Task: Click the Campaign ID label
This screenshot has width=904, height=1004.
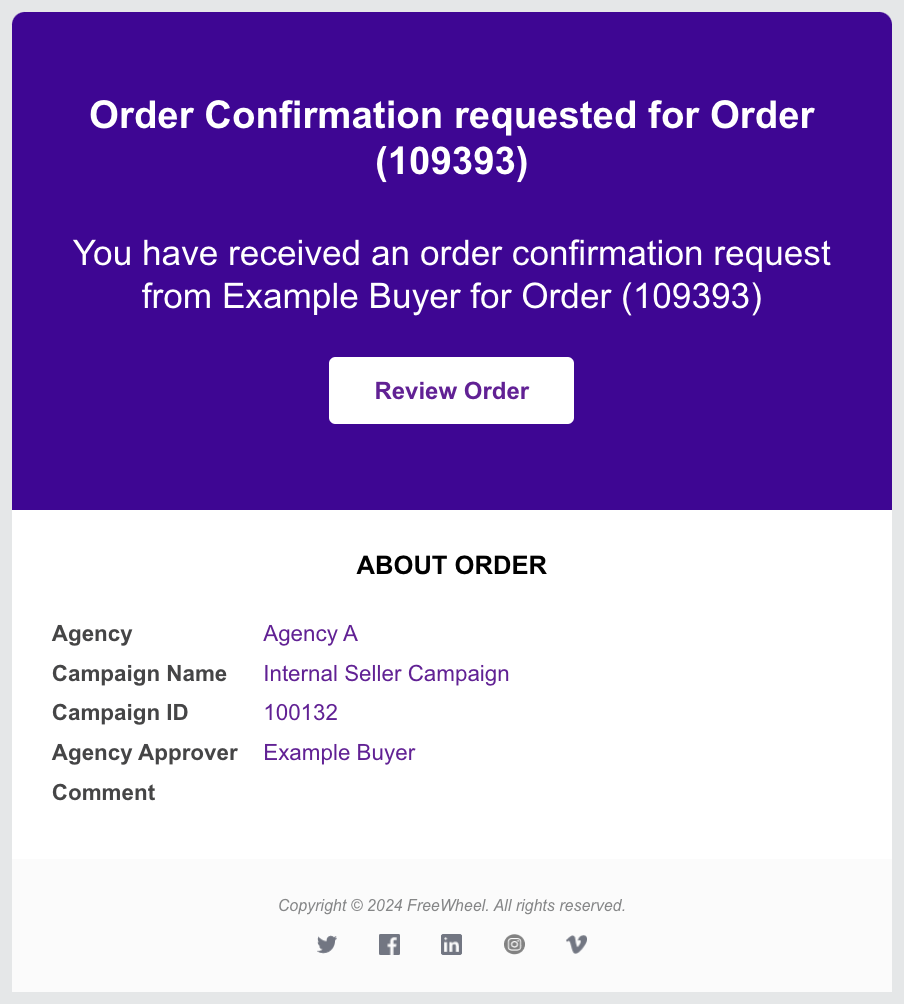Action: point(120,713)
